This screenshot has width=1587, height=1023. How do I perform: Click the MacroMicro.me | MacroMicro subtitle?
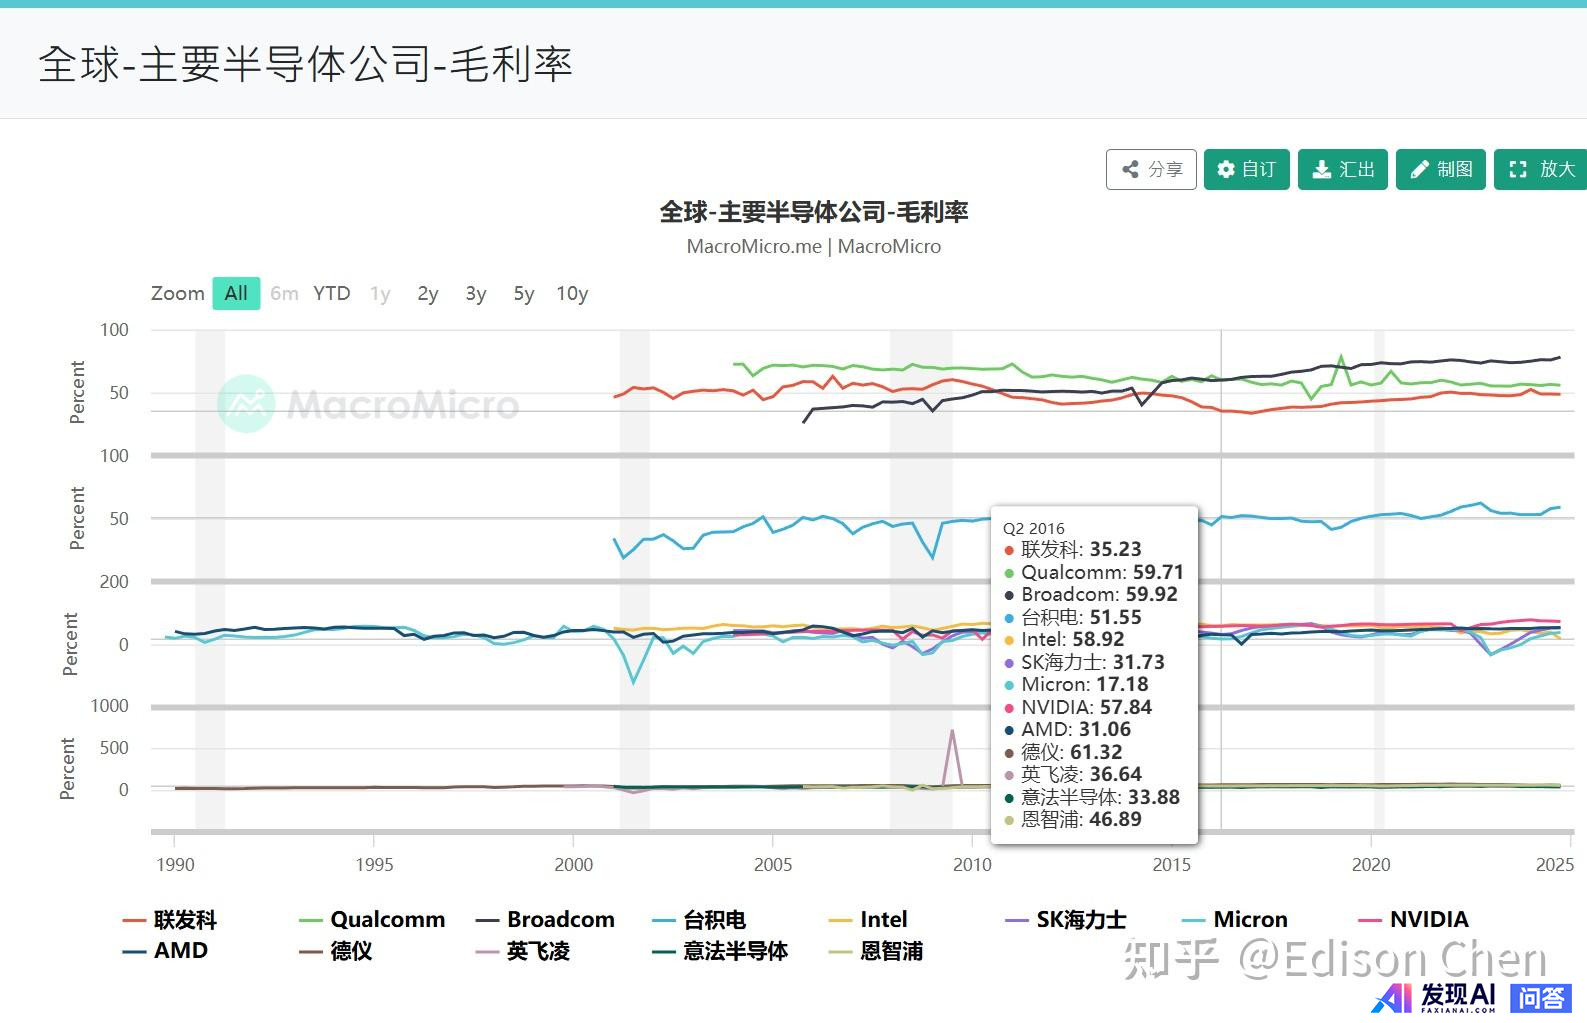(x=814, y=246)
